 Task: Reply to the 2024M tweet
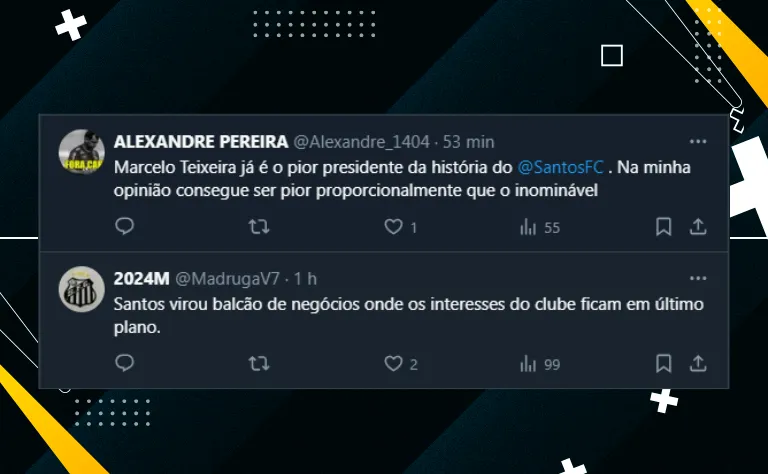pos(124,363)
